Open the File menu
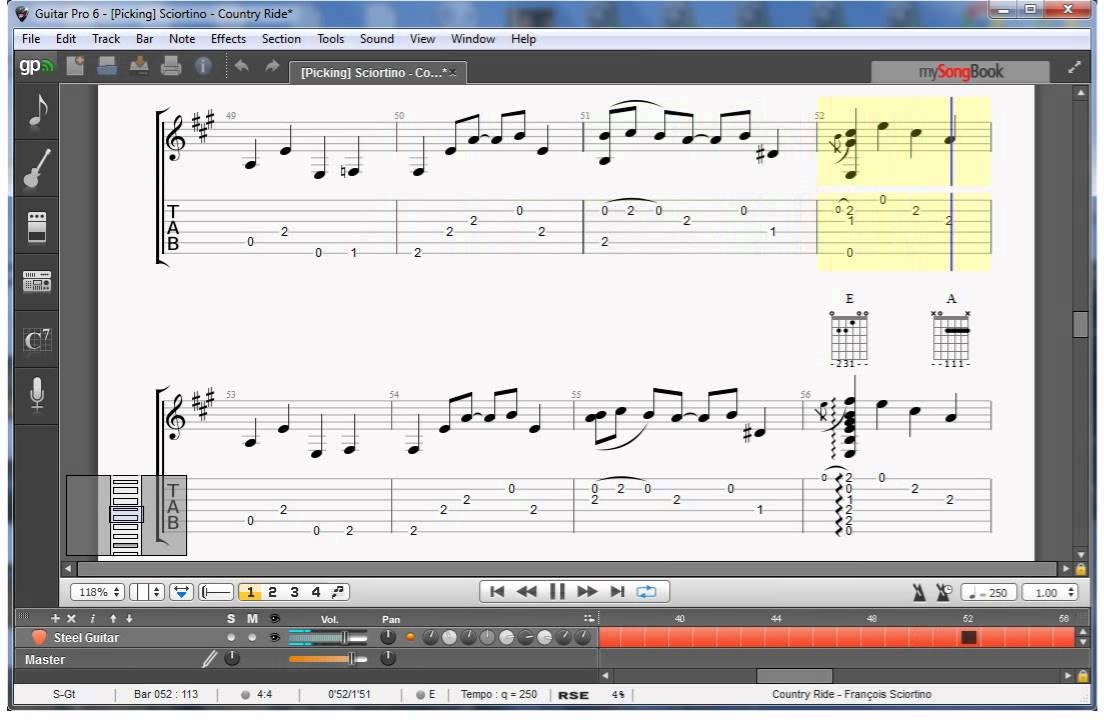Viewport: 1104px width, 720px height. [31, 39]
